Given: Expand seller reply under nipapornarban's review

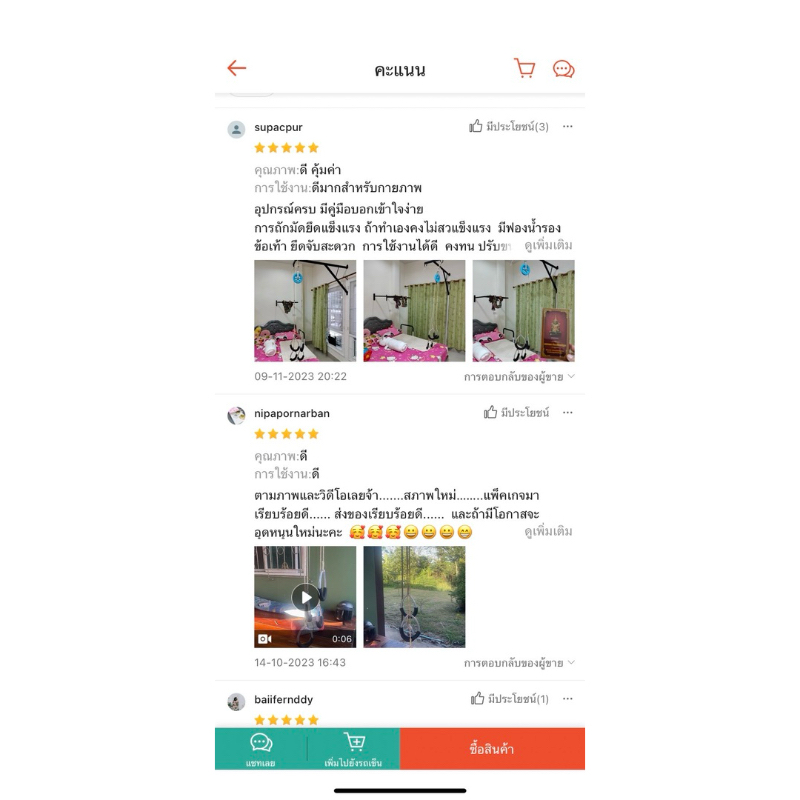Looking at the screenshot, I should pos(519,663).
